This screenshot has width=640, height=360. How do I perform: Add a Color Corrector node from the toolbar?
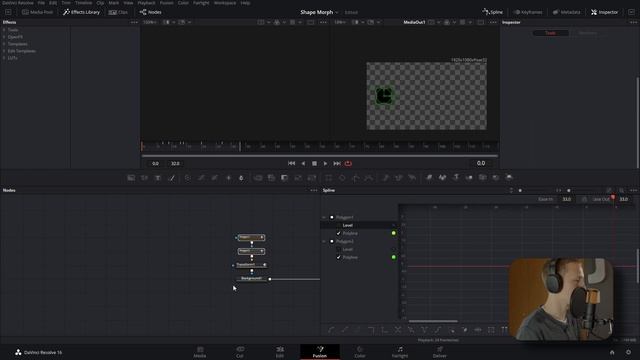(188, 178)
